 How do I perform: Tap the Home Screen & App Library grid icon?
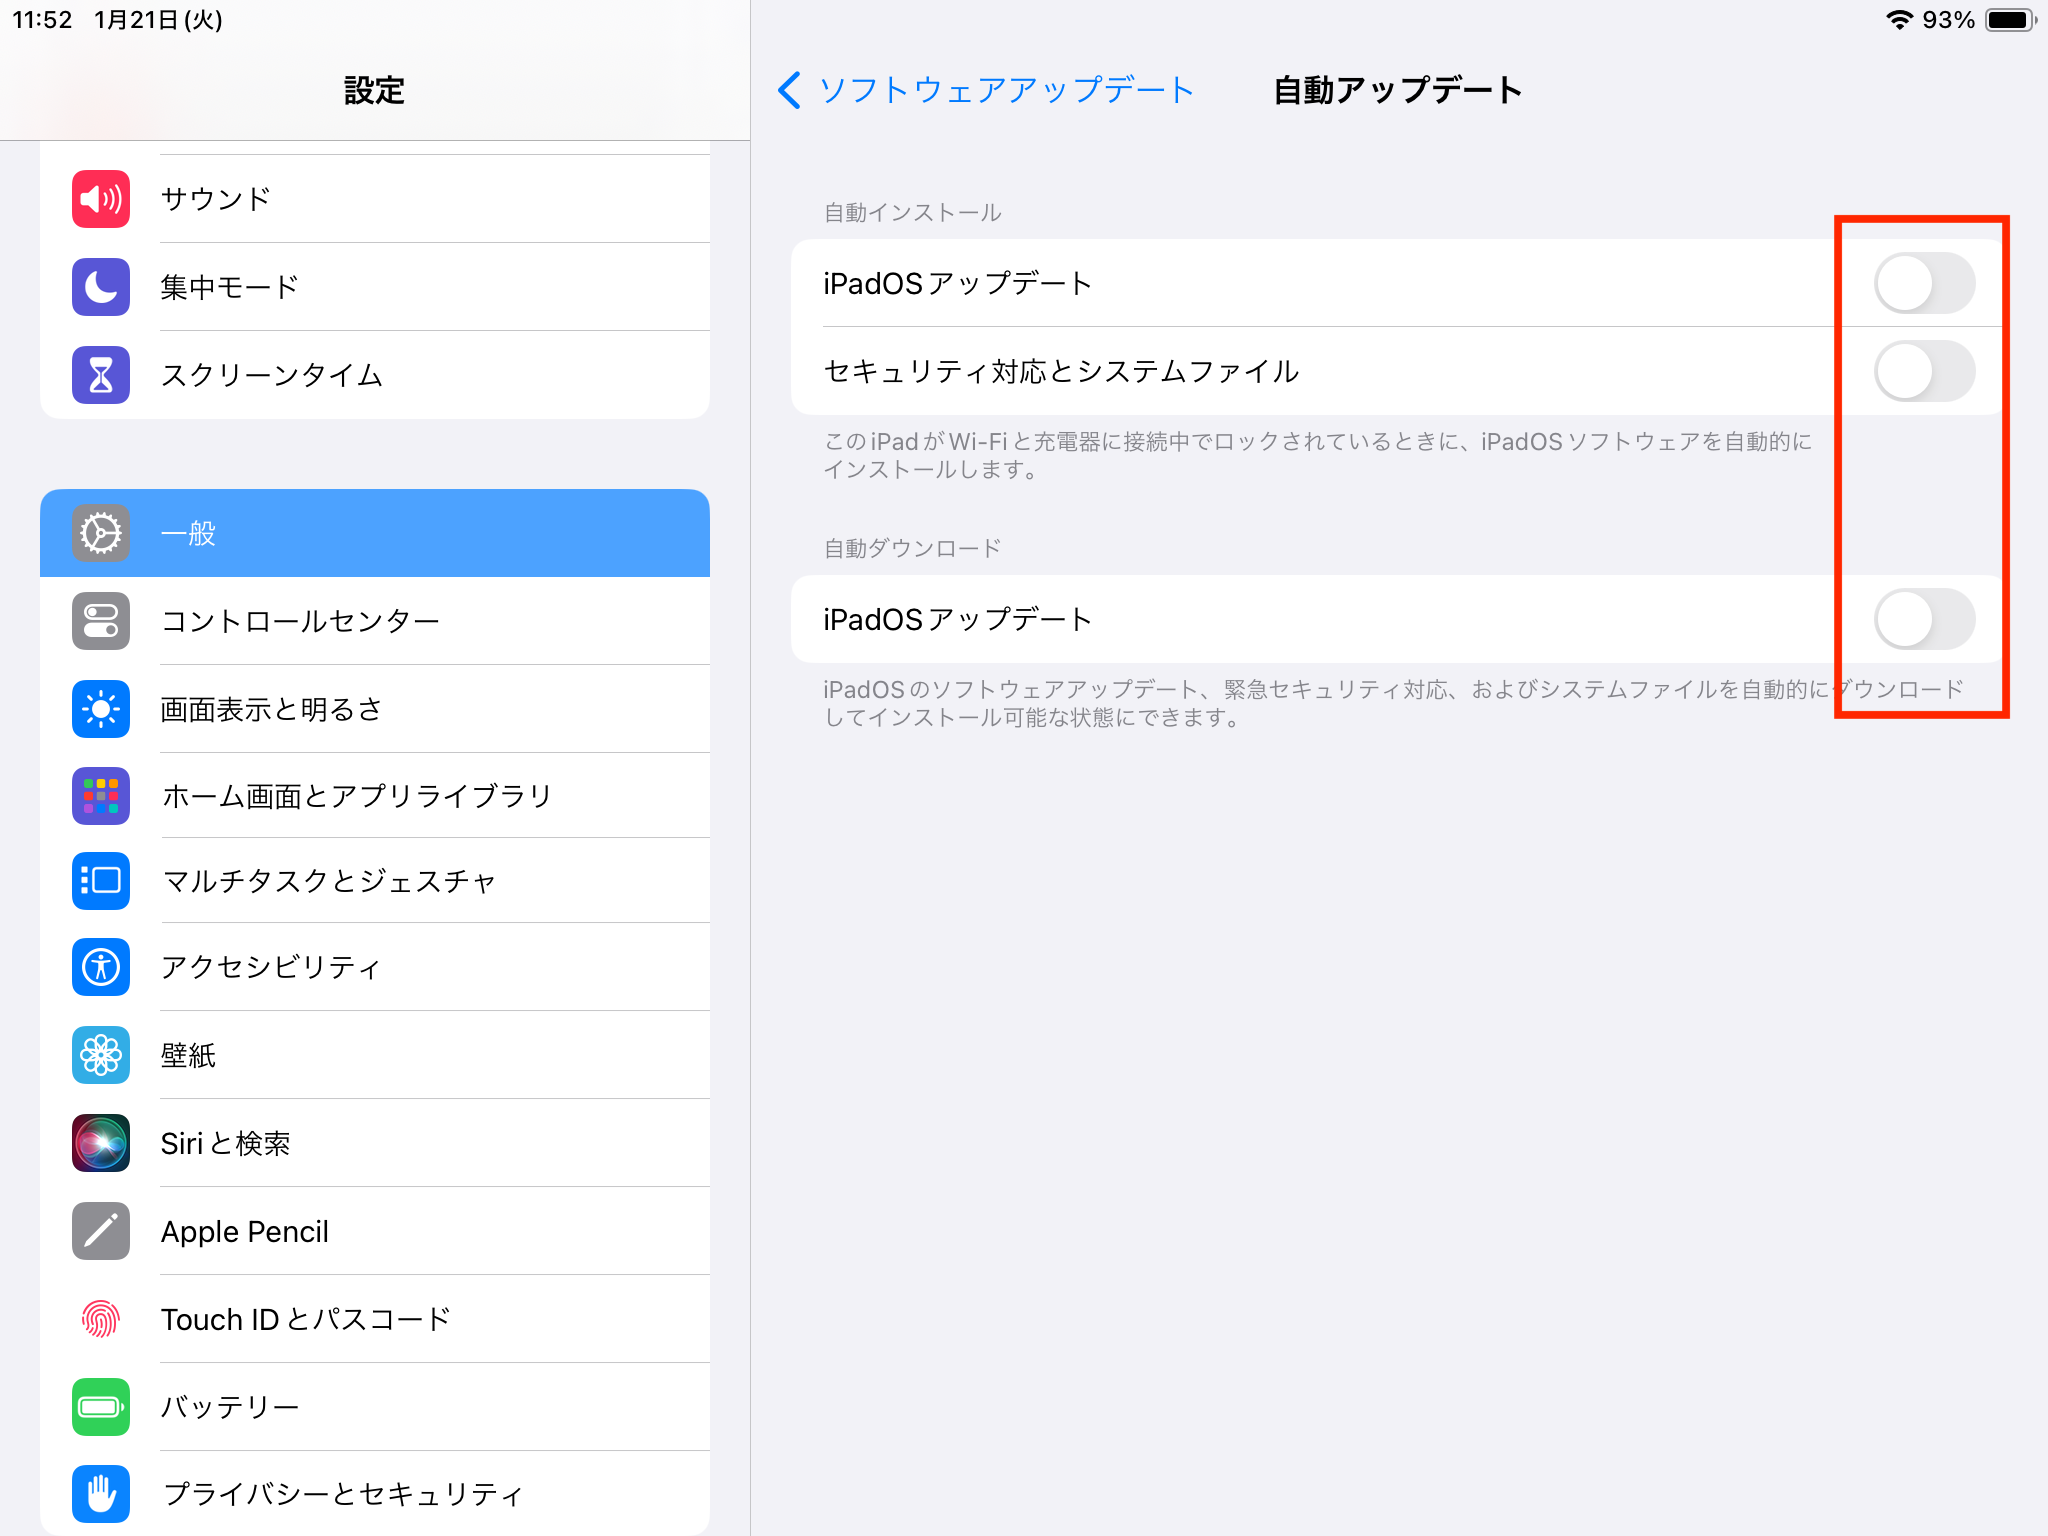101,796
